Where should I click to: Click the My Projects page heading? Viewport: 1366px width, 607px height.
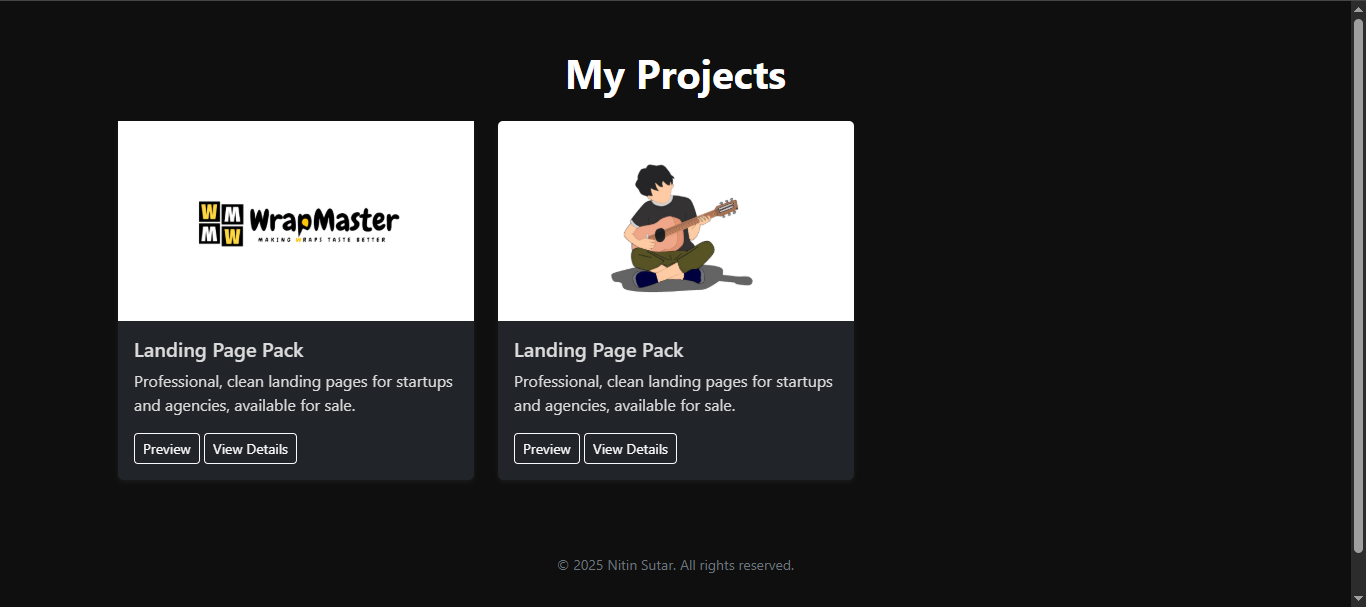[675, 74]
